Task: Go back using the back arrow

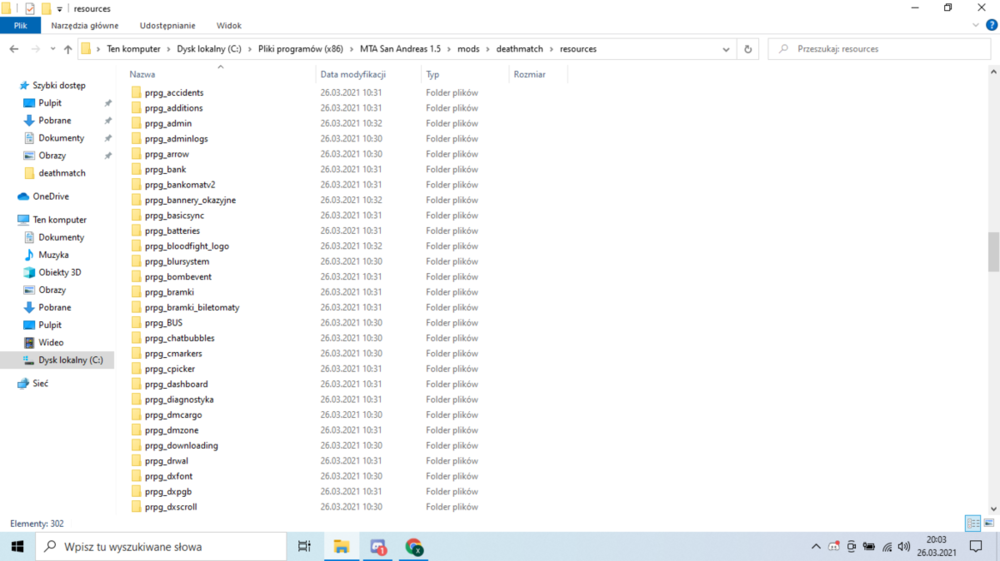Action: coord(14,49)
